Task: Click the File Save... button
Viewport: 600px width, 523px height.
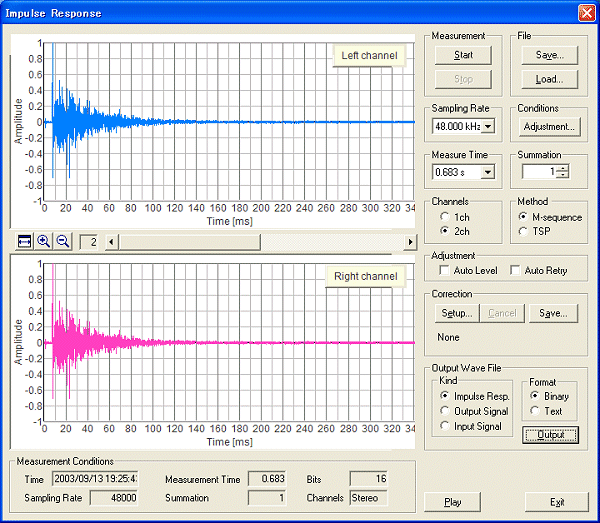Action: coord(549,55)
